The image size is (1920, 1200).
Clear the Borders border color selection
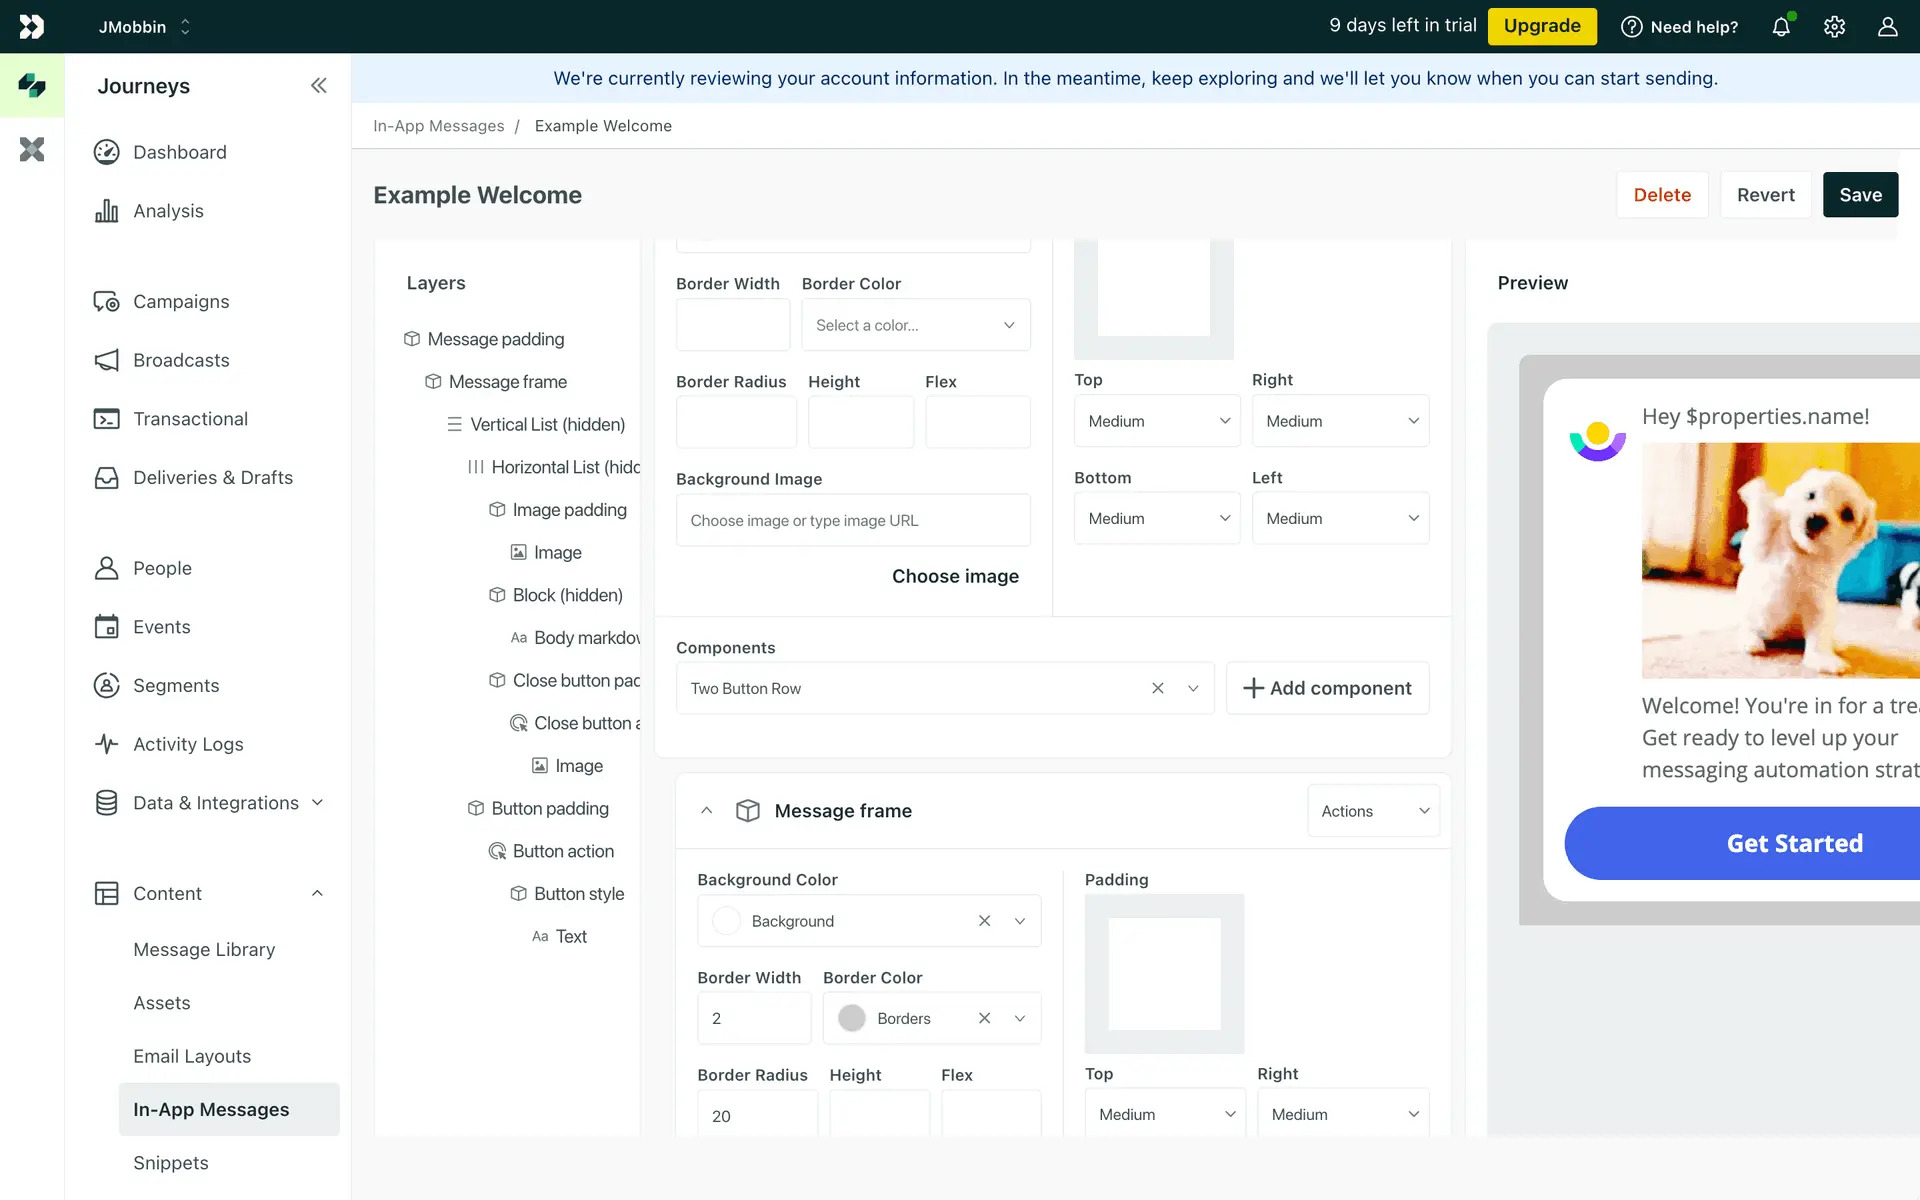coord(984,1018)
